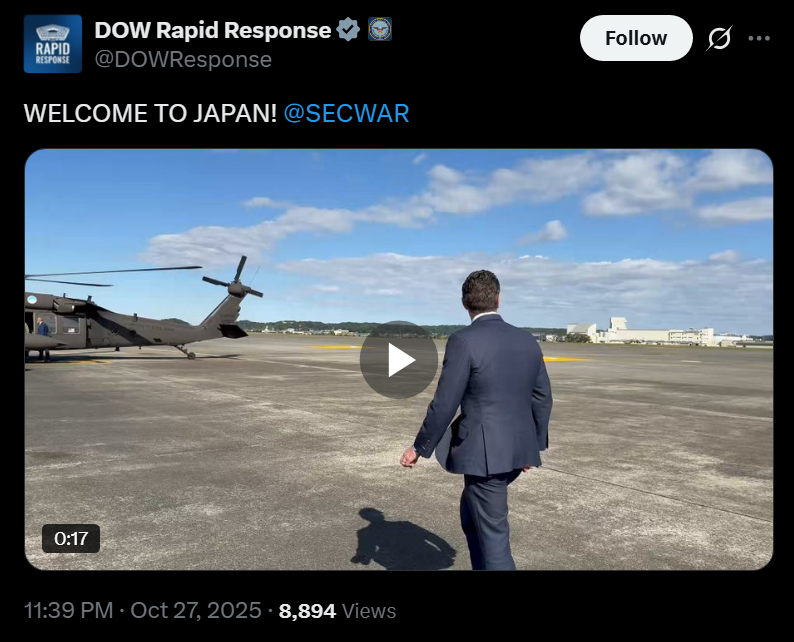Click the 0:17 video duration badge
The height and width of the screenshot is (642, 794).
click(71, 538)
